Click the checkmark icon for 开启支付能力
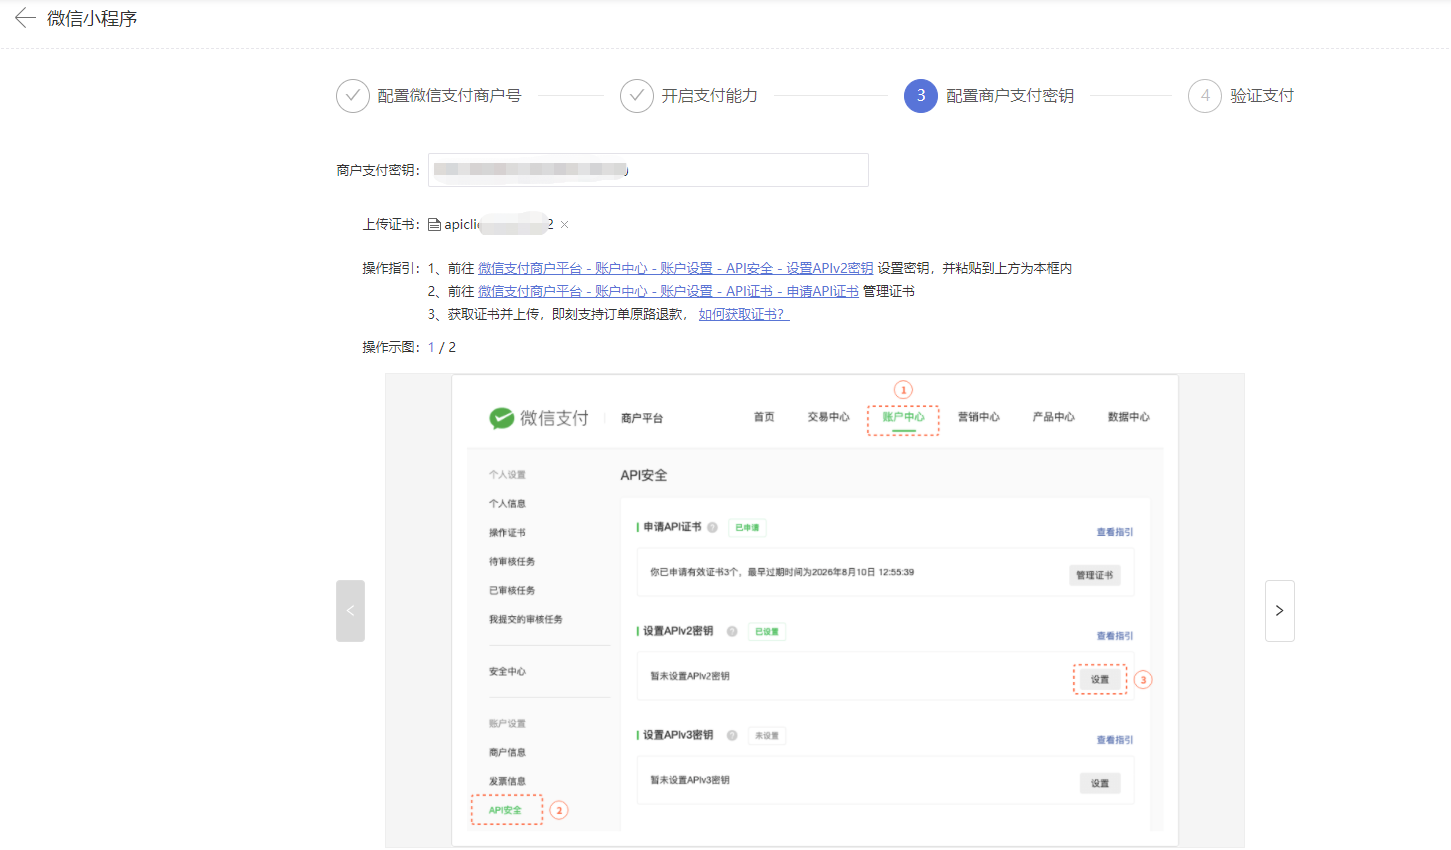The height and width of the screenshot is (850, 1451). click(637, 96)
